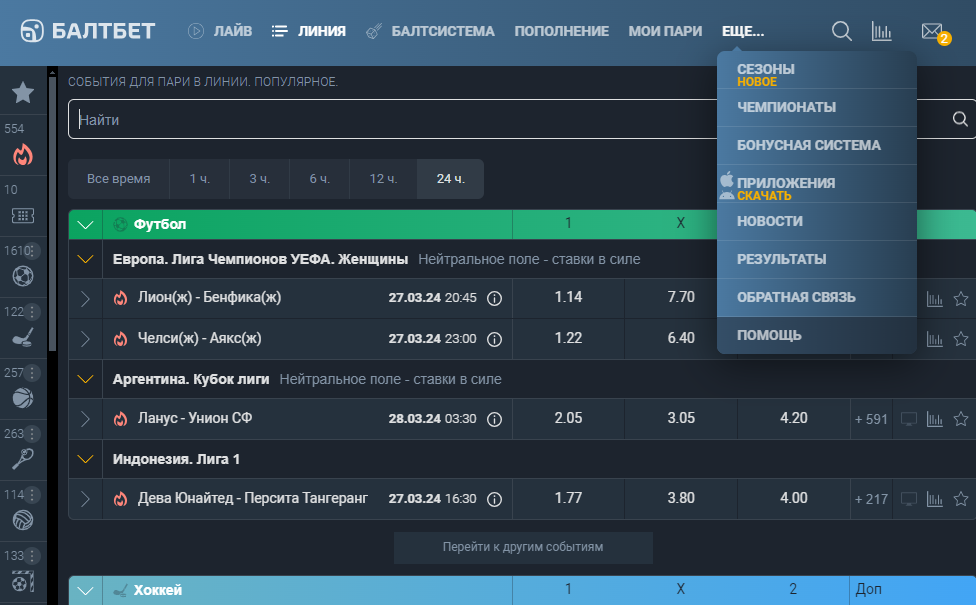Image resolution: width=976 pixels, height=605 pixels.
Task: Open statistics for Ланус - Унион СФ
Action: [934, 420]
